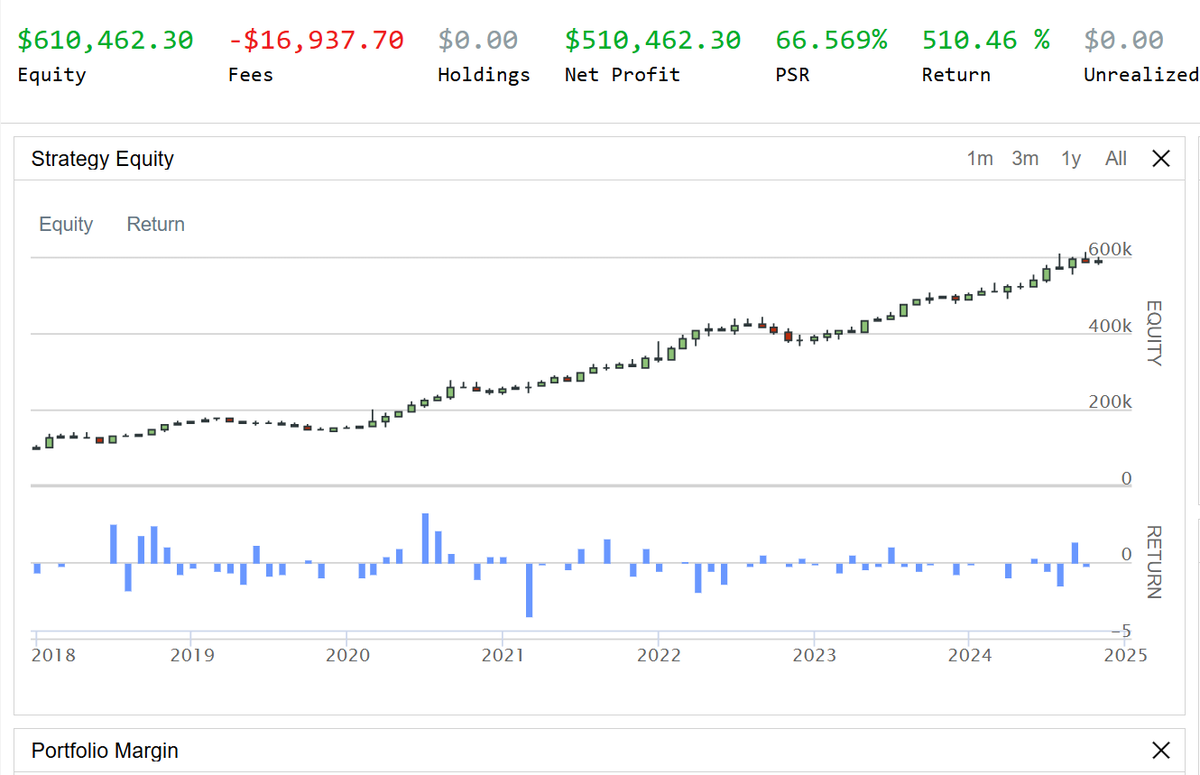Click the $510,462.30 net profit value
The image size is (1200, 775).
pyautogui.click(x=653, y=40)
